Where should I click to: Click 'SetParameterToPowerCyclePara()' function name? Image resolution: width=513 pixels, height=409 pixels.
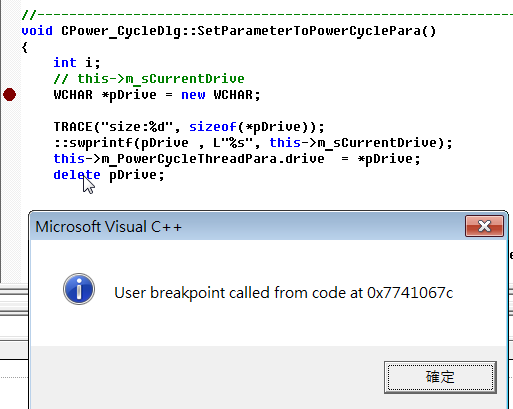tap(317, 31)
